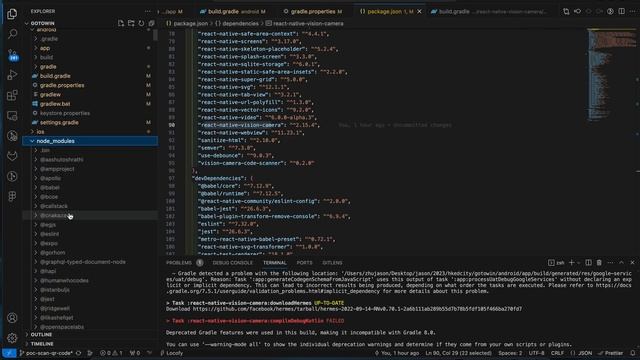The height and width of the screenshot is (360, 640).
Task: Close the bottom panel
Action: [x=632, y=262]
